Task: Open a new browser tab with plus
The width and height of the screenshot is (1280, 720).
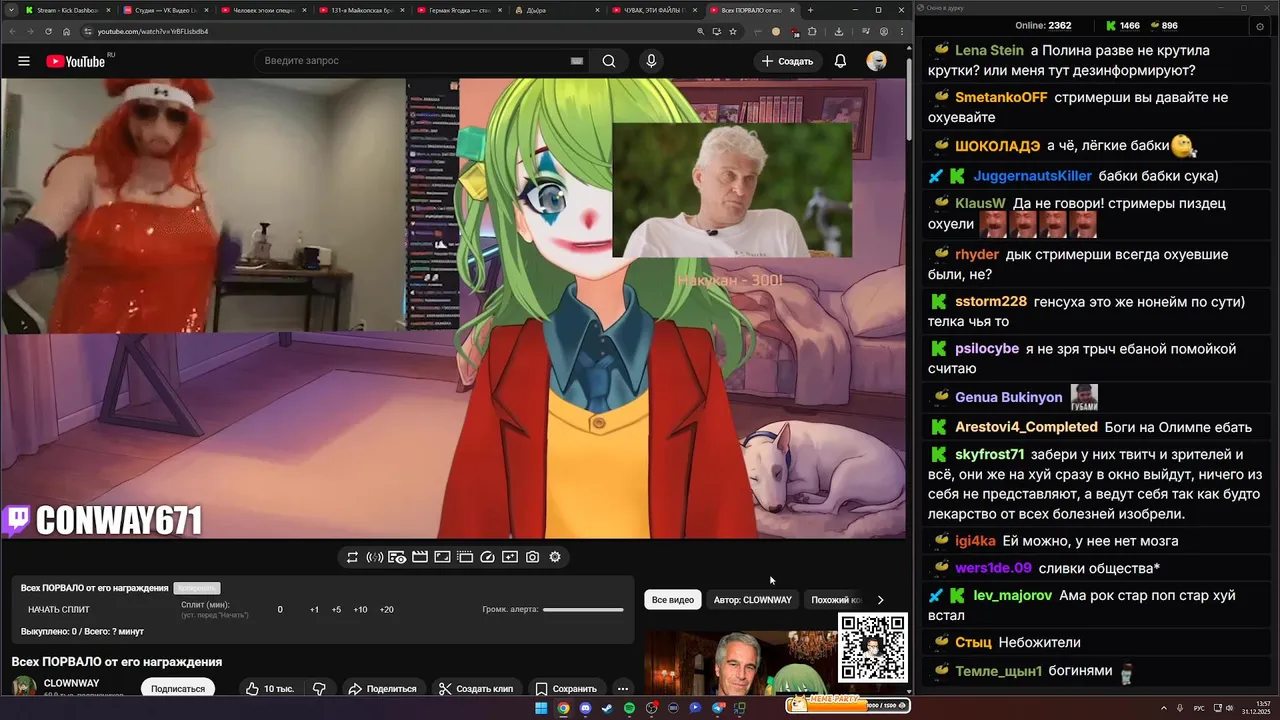Action: pos(810,10)
